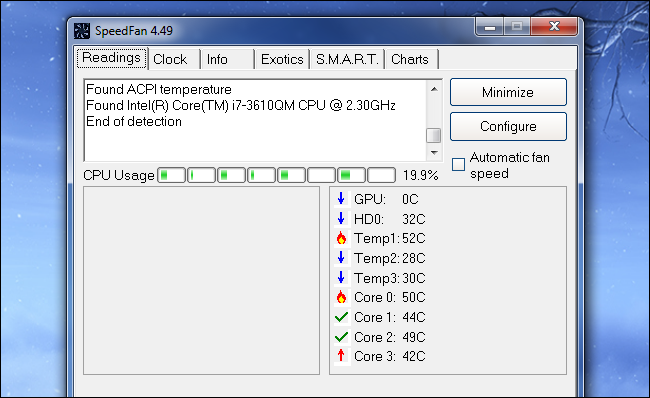Click the CPU Usage label
Image resolution: width=650 pixels, height=398 pixels.
tap(119, 175)
